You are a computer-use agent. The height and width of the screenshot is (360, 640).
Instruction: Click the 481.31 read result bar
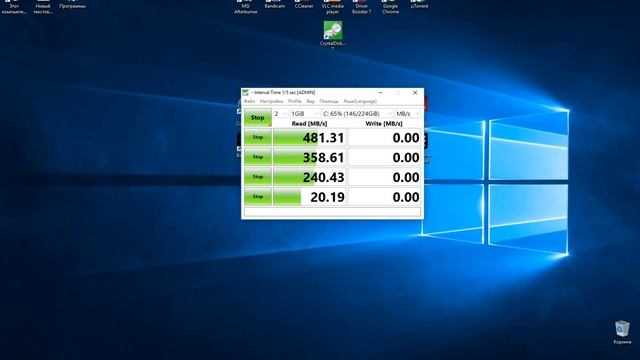(309, 138)
